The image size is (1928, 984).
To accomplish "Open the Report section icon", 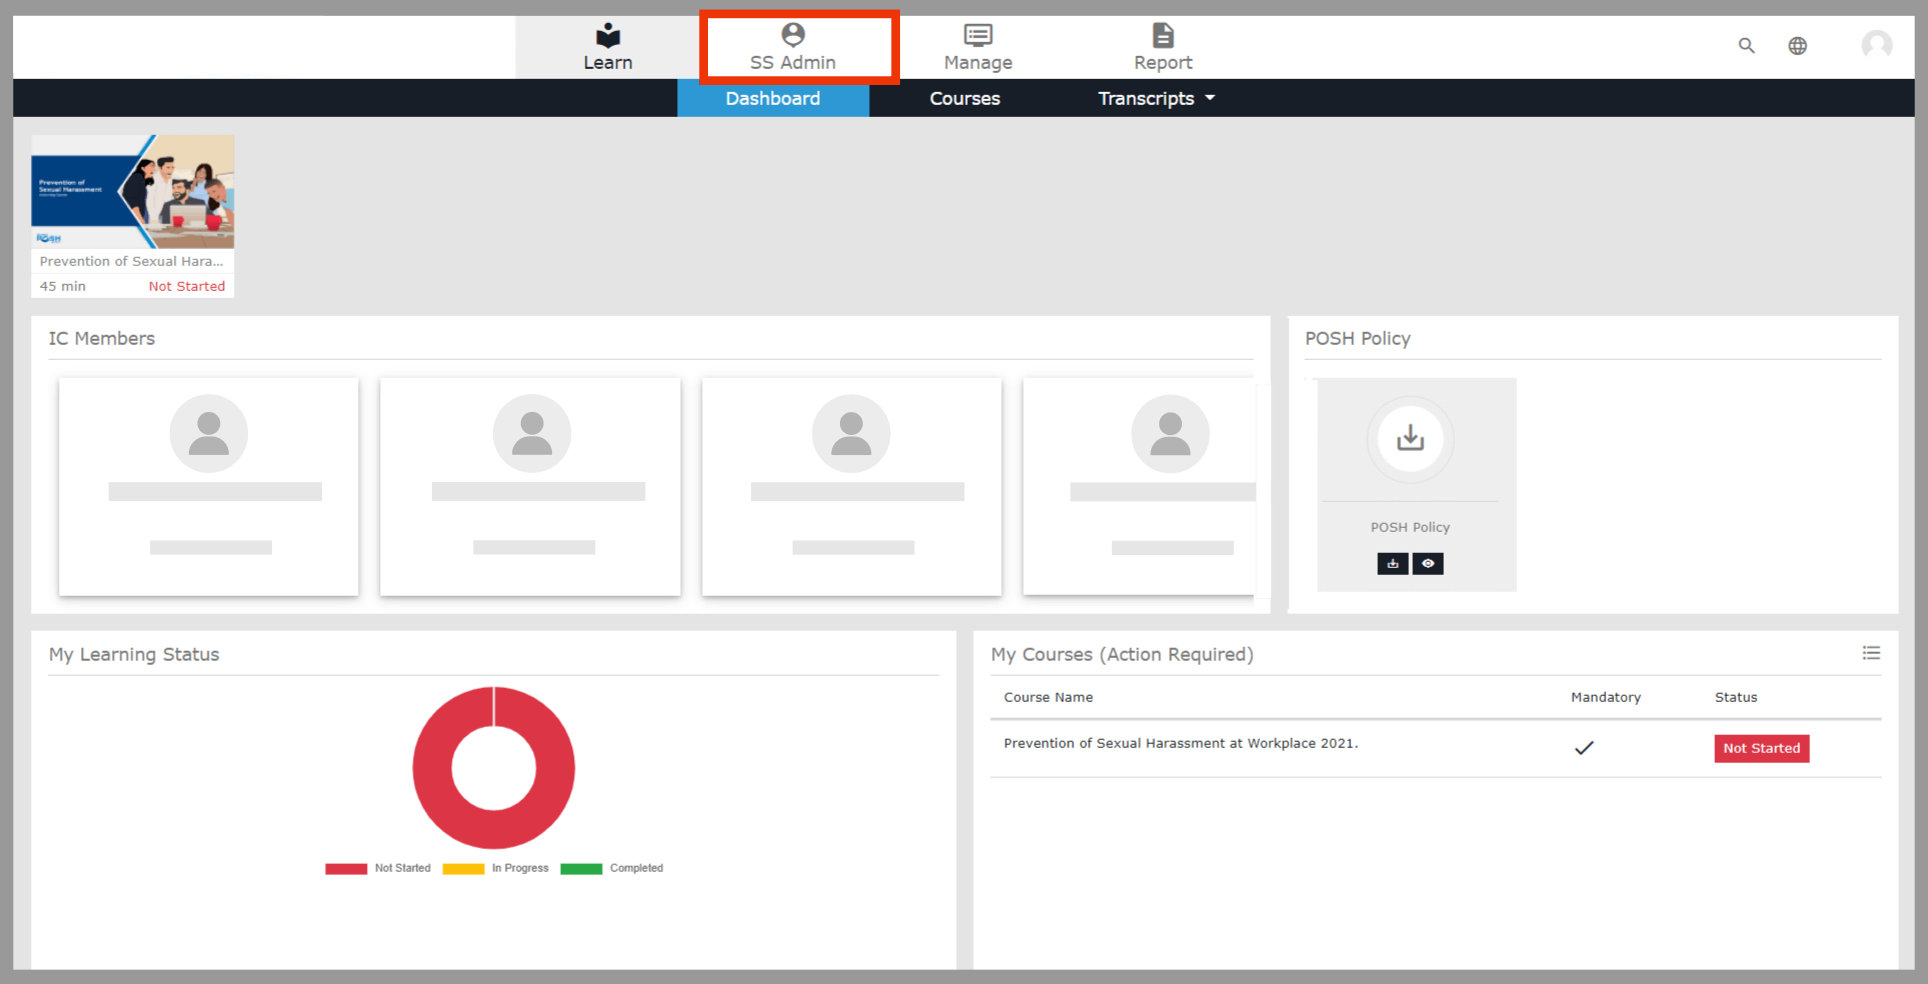I will click(1162, 36).
